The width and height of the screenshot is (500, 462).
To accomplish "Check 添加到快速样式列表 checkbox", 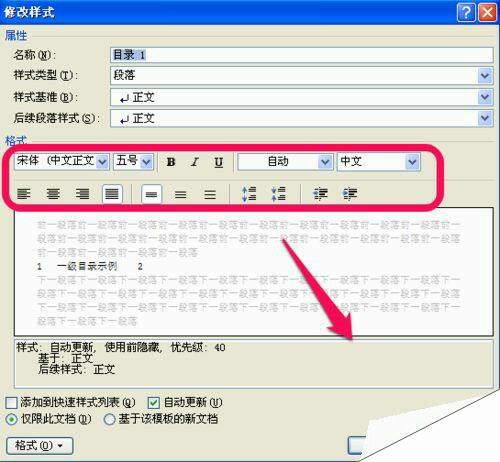I will click(x=11, y=403).
